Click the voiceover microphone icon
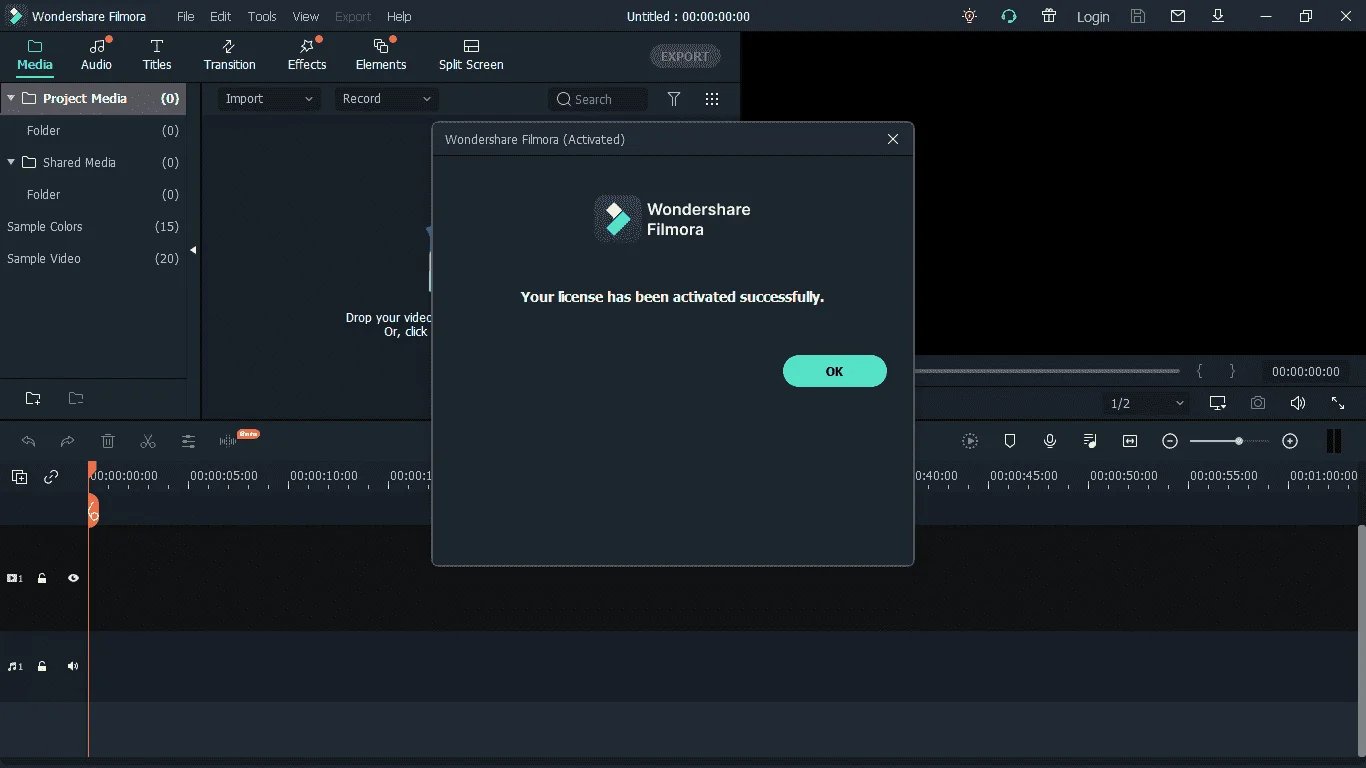This screenshot has height=768, width=1366. tap(1050, 441)
